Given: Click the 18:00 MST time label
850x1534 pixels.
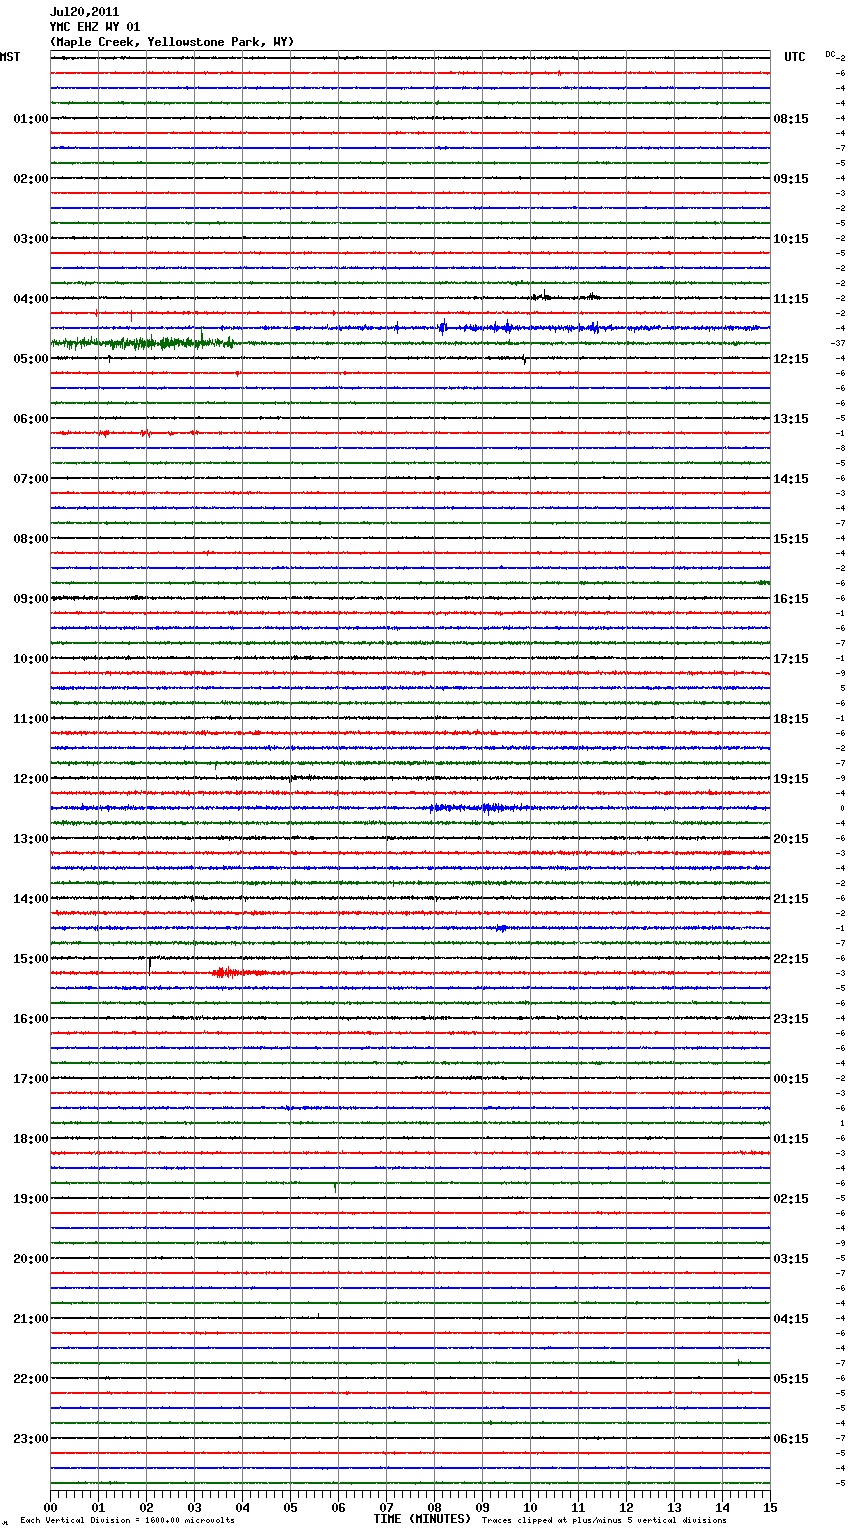Looking at the screenshot, I should pos(31,1139).
